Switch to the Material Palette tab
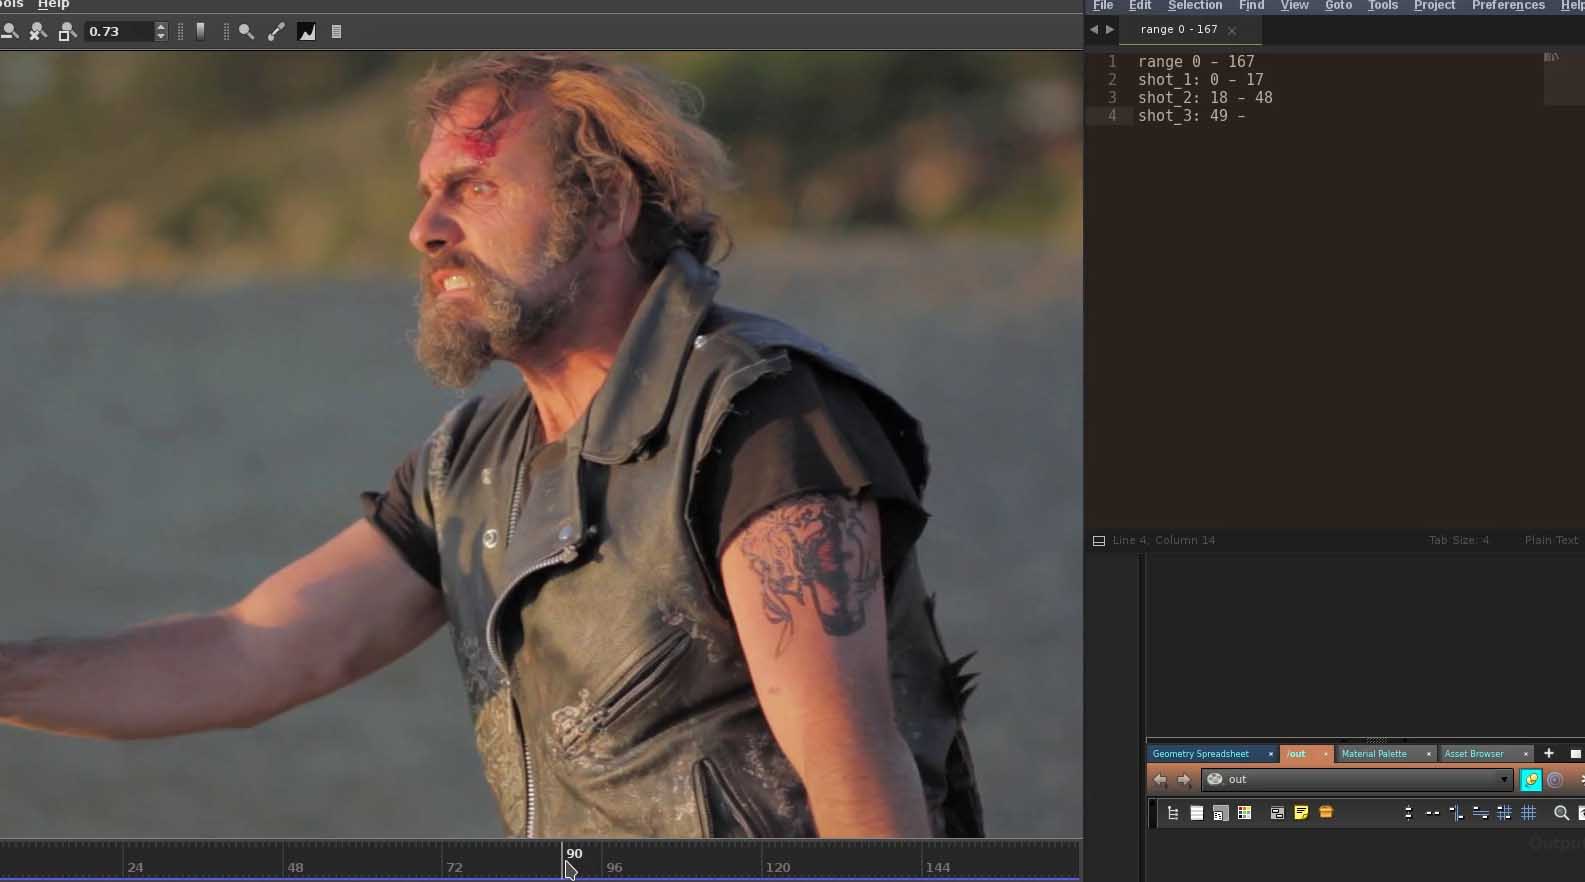 pos(1374,754)
